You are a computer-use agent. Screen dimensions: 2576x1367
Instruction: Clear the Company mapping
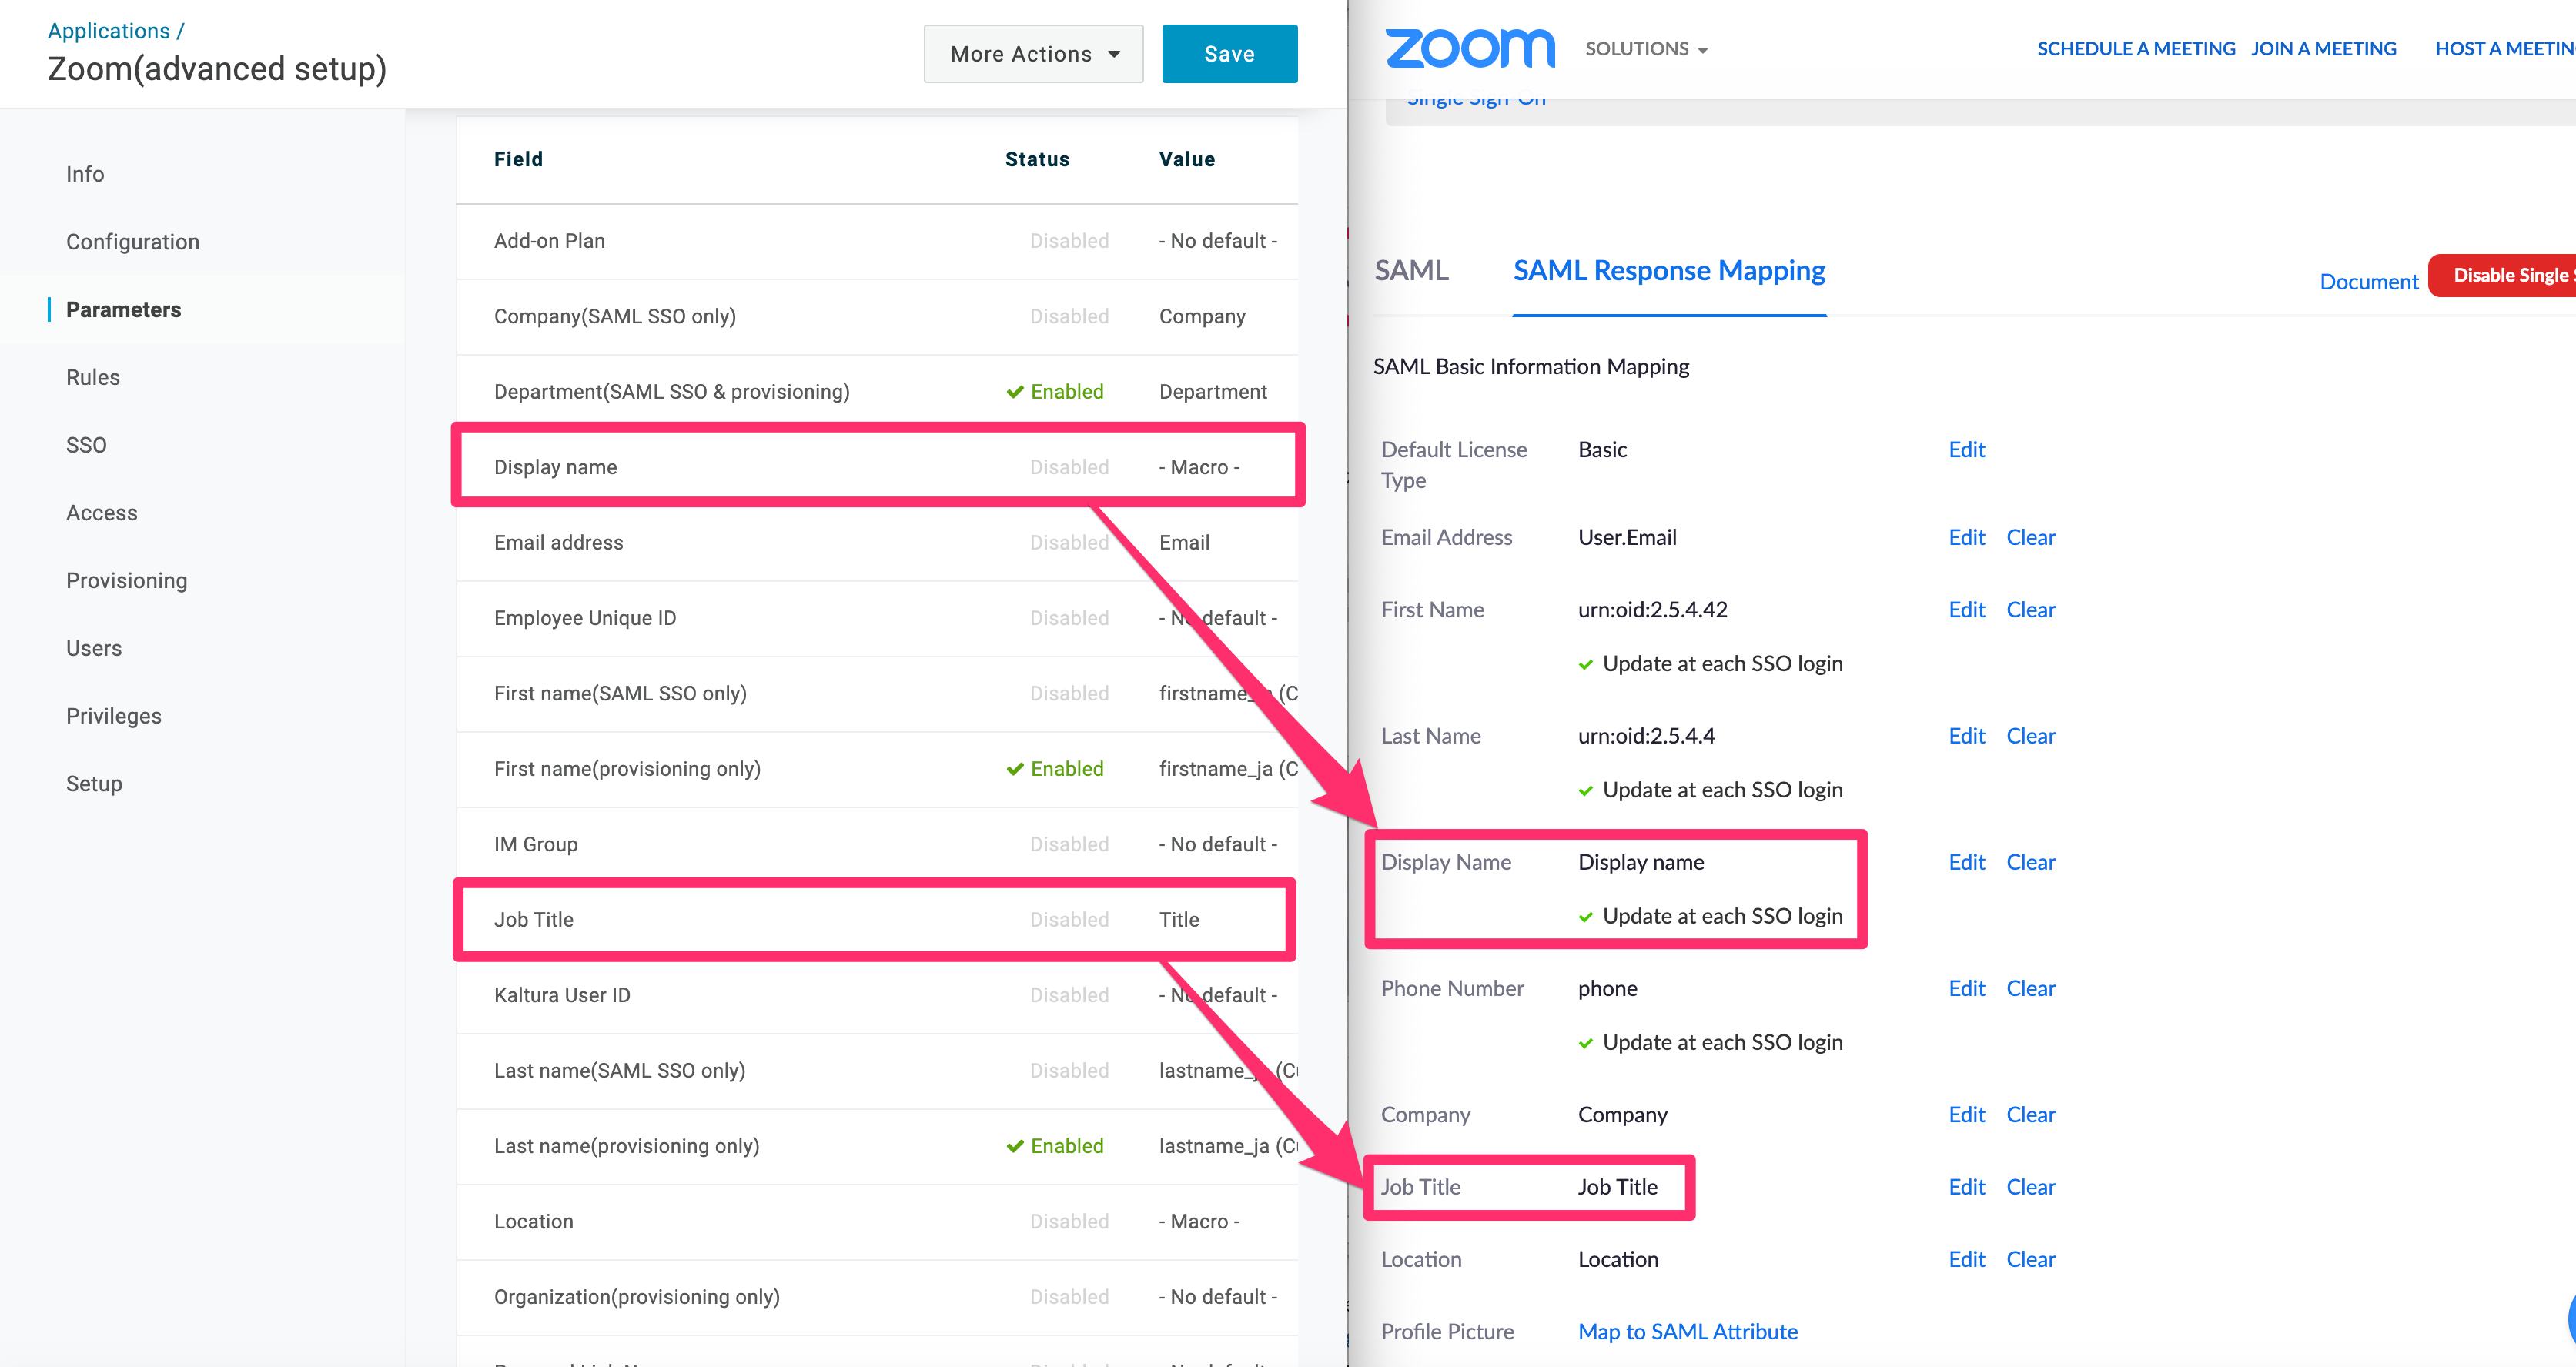tap(2030, 1115)
